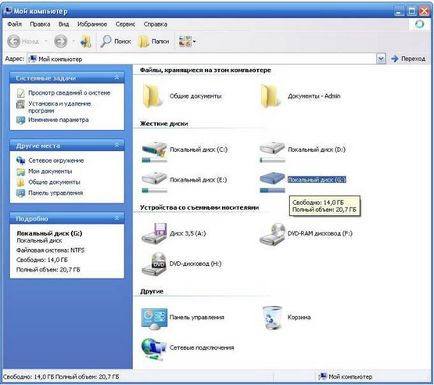Click the Go (Переход) button
Image resolution: width=434 pixels, height=385 pixels.
click(408, 59)
